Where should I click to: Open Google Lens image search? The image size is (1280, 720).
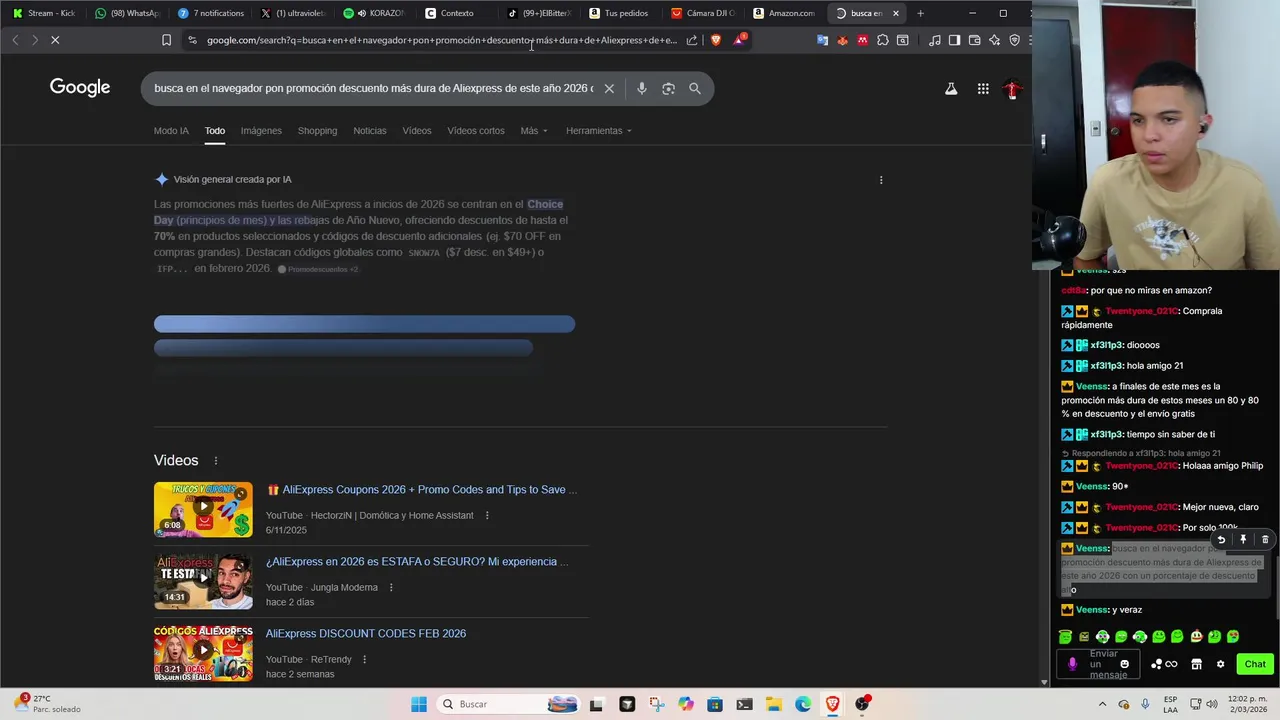(668, 88)
